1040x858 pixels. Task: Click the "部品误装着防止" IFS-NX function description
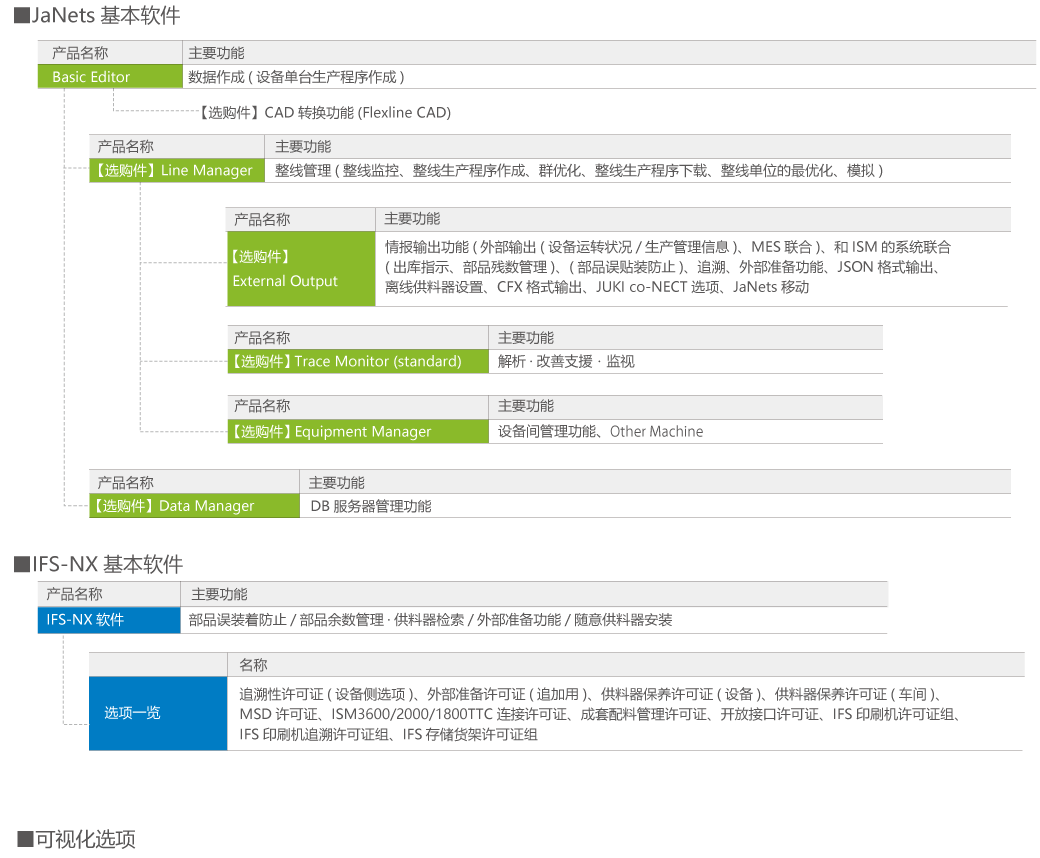430,620
